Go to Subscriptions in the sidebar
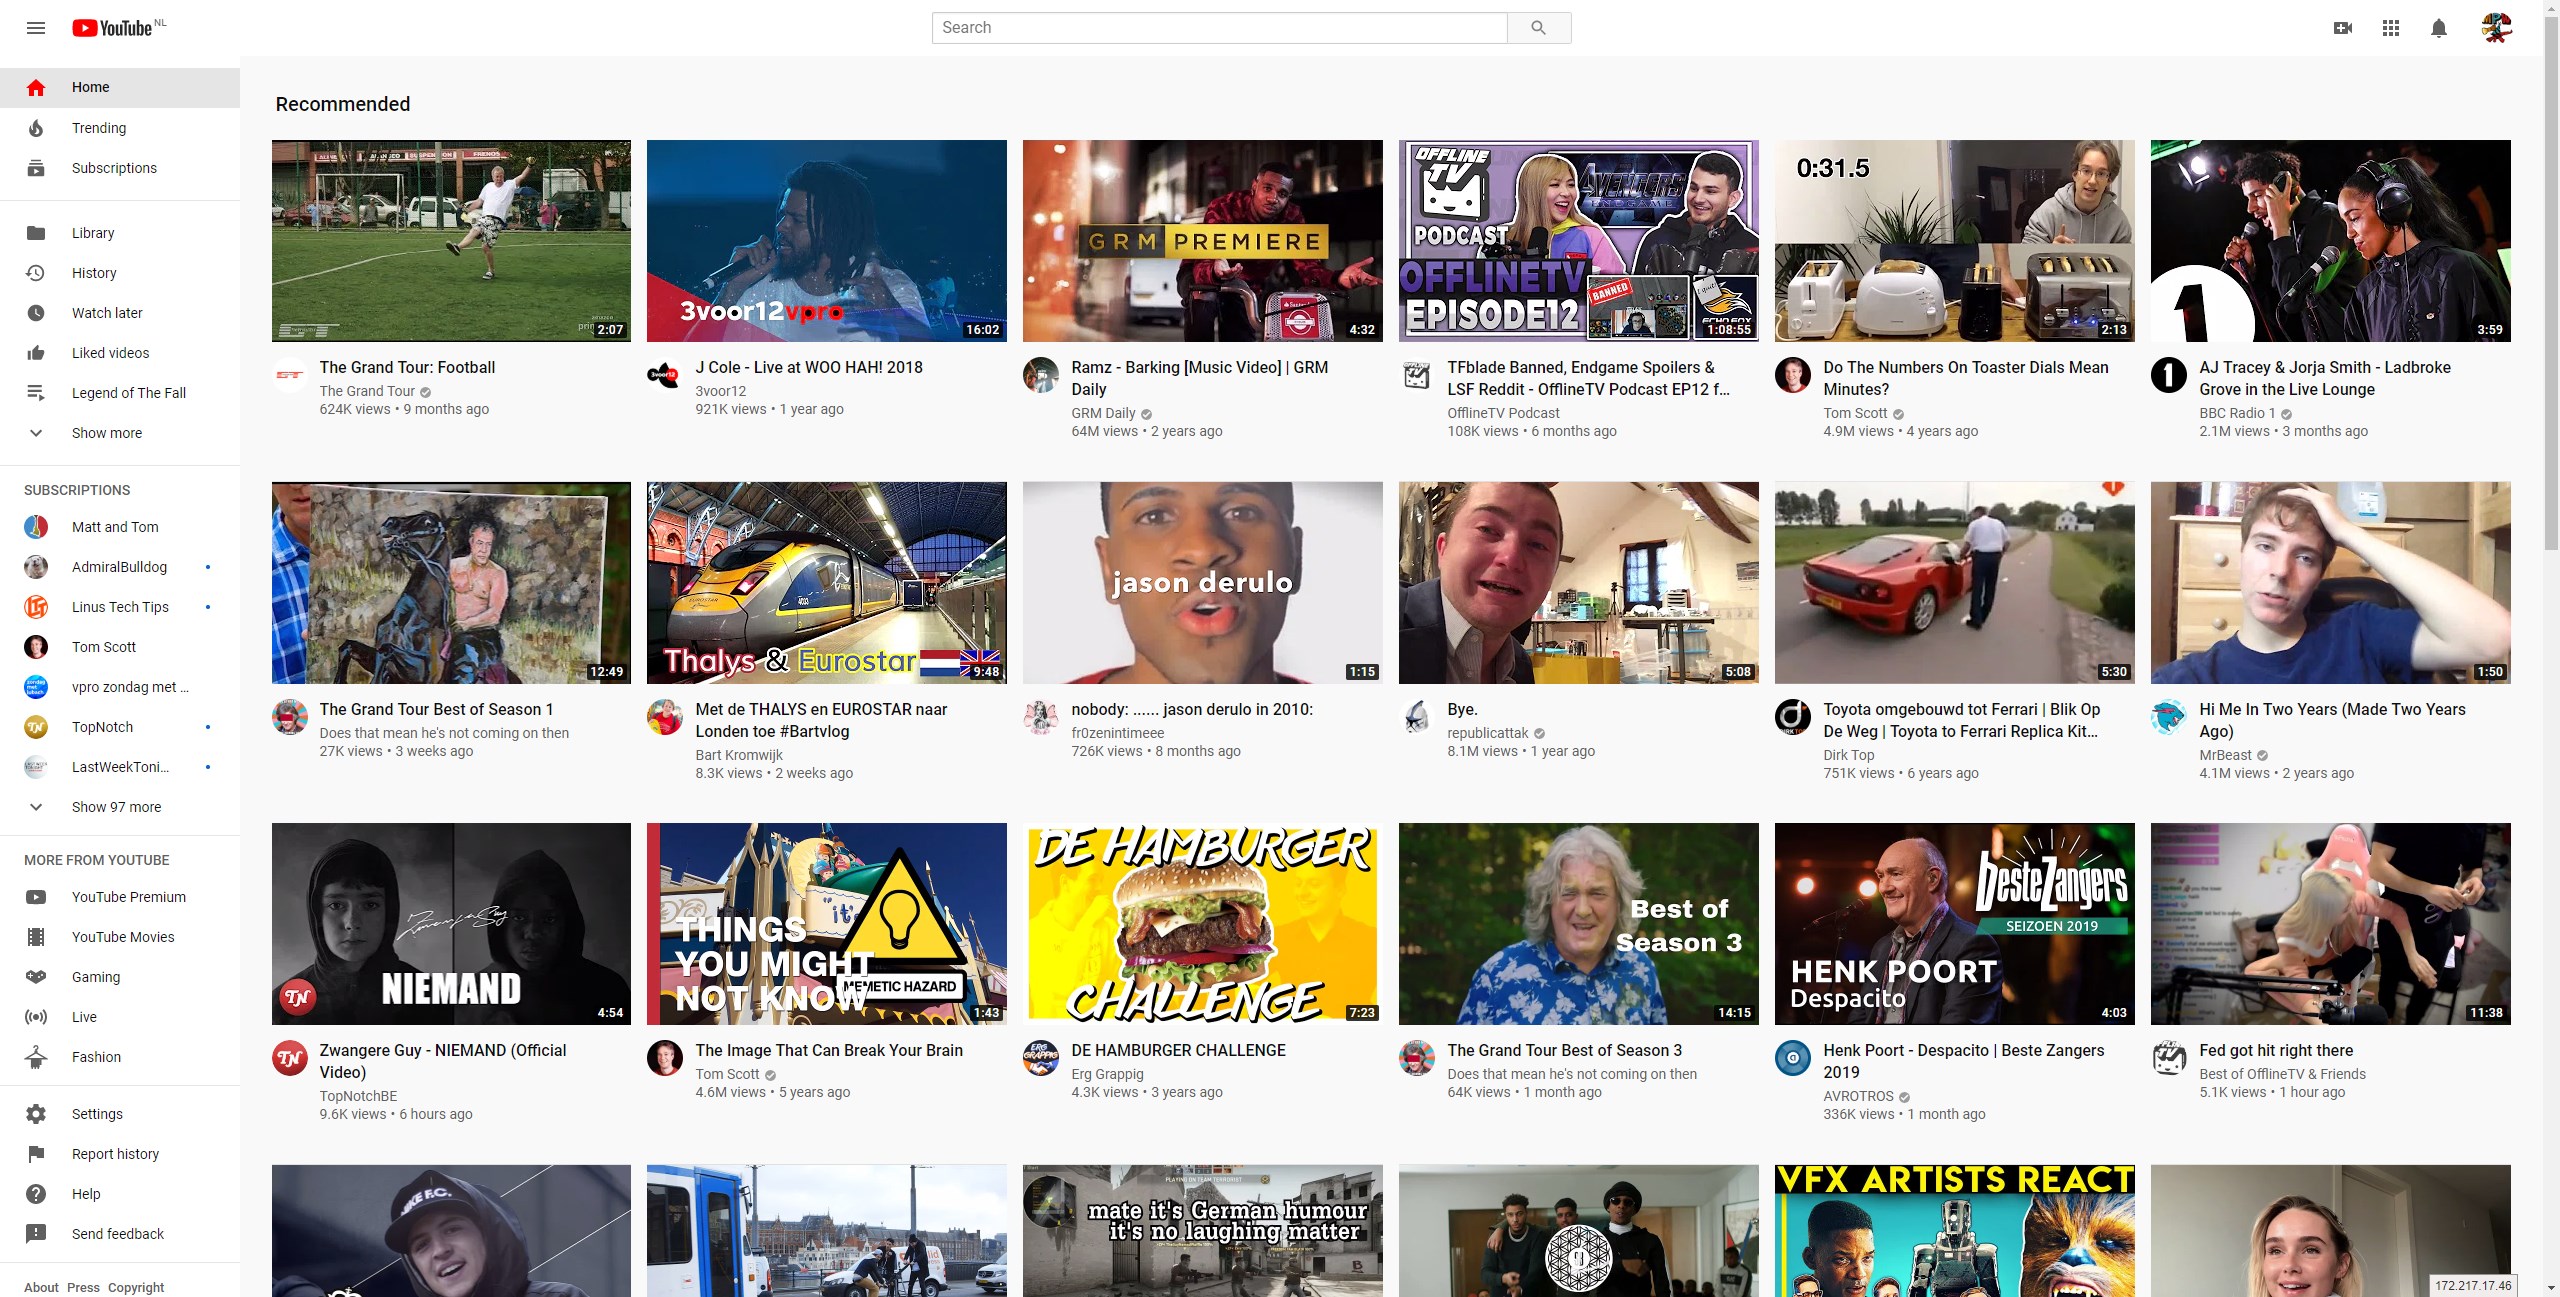The width and height of the screenshot is (2560, 1297). pyautogui.click(x=114, y=168)
